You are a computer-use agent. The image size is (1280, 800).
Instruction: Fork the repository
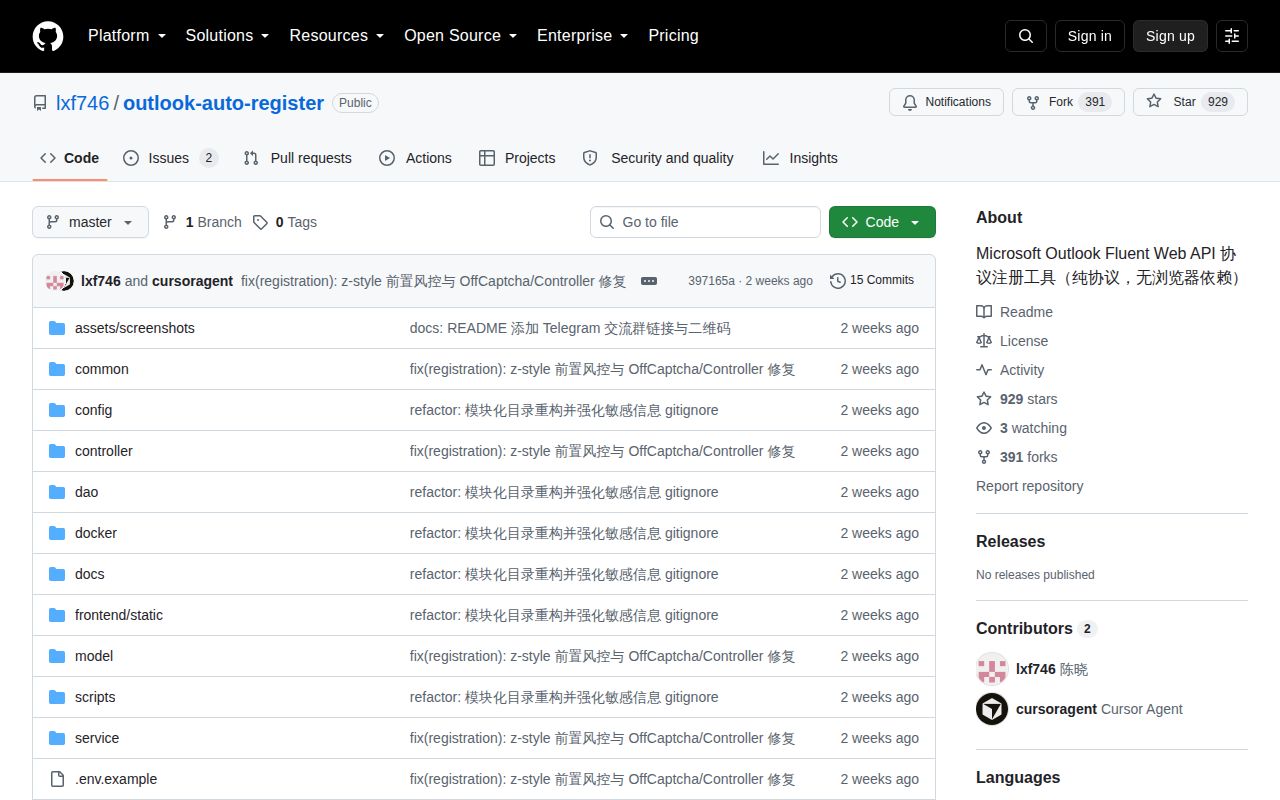coord(1068,102)
